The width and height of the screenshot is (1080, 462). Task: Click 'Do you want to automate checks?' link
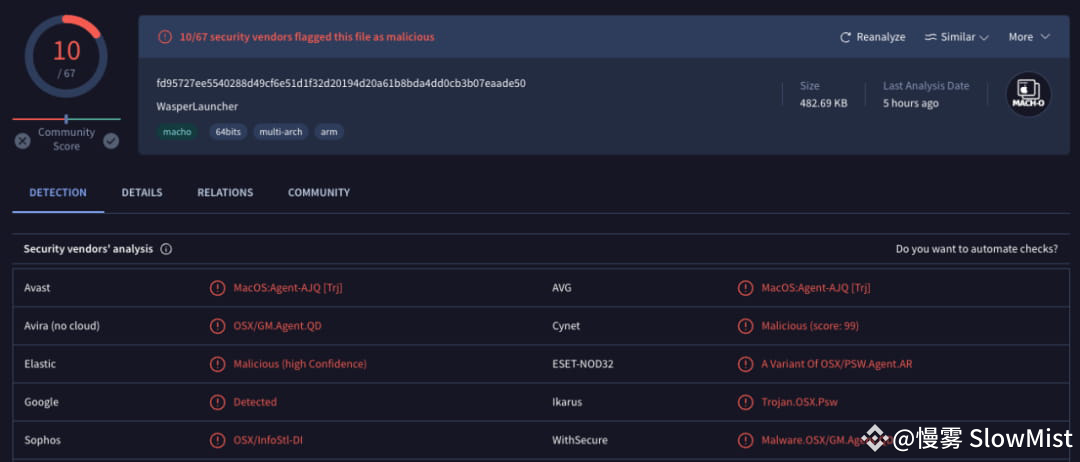(977, 249)
